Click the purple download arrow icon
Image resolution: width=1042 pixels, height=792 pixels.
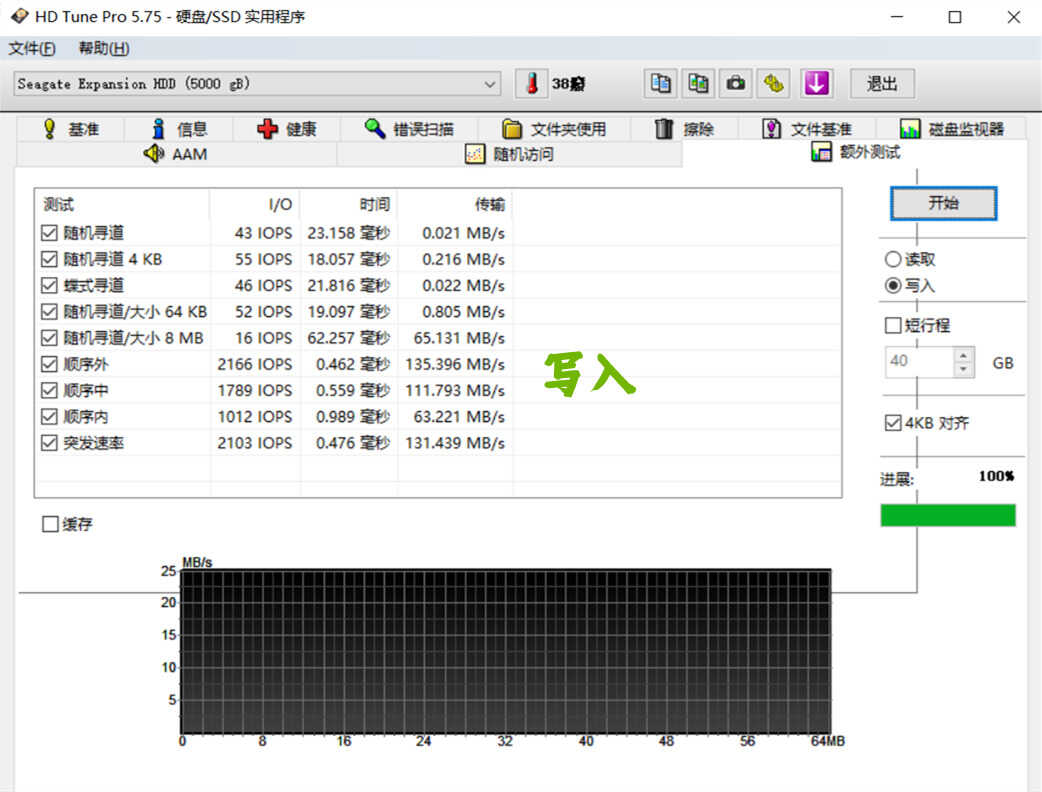point(816,84)
